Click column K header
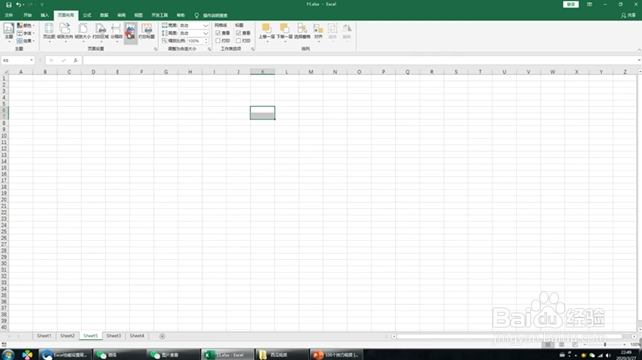The height and width of the screenshot is (360, 642). [262, 72]
